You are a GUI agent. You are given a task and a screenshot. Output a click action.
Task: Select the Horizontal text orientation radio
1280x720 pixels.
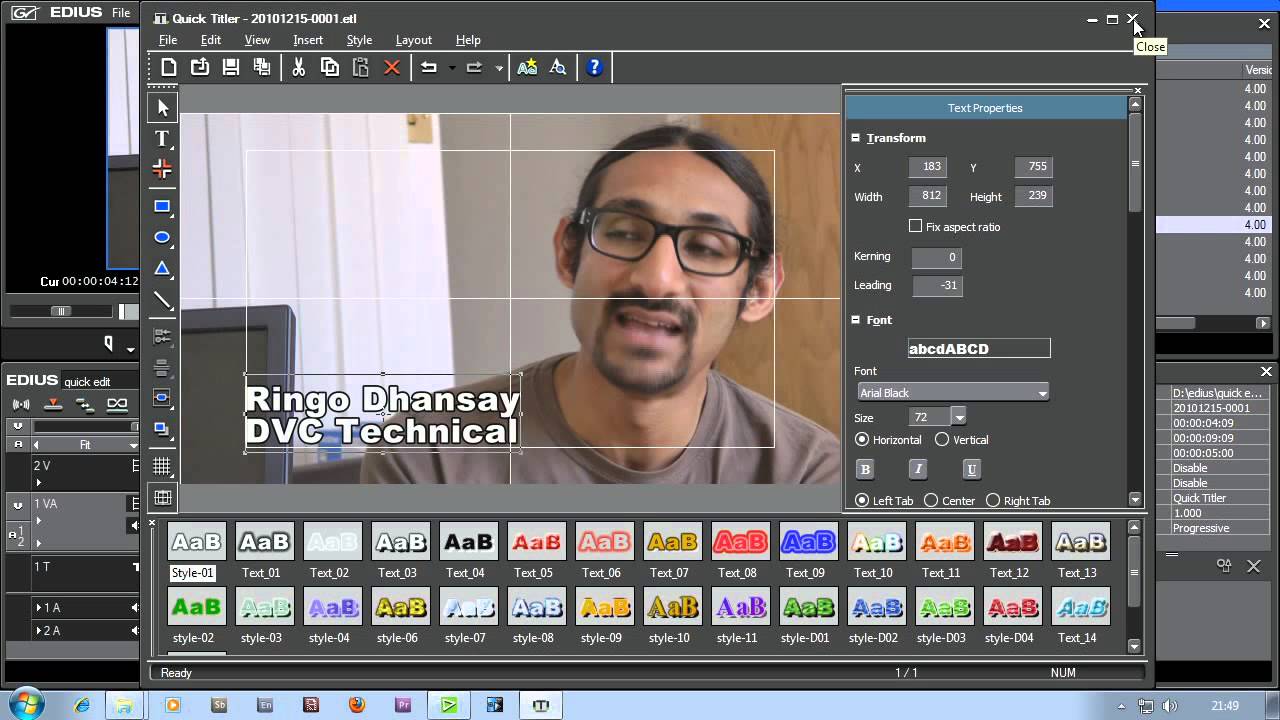point(862,439)
